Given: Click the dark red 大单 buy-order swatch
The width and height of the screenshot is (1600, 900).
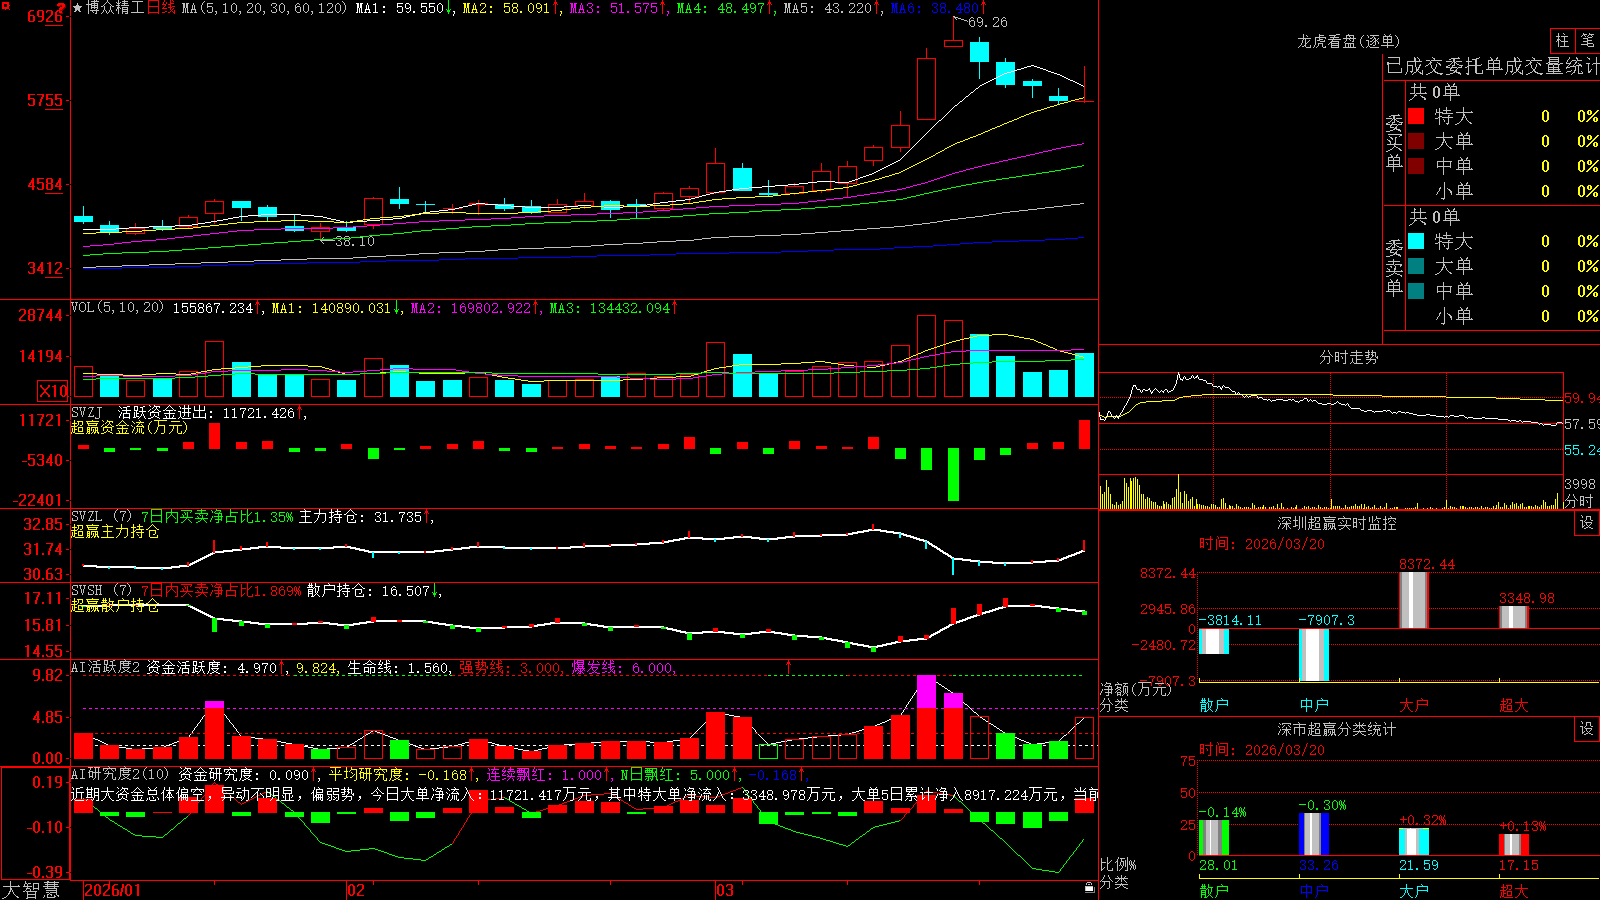Looking at the screenshot, I should (1416, 141).
